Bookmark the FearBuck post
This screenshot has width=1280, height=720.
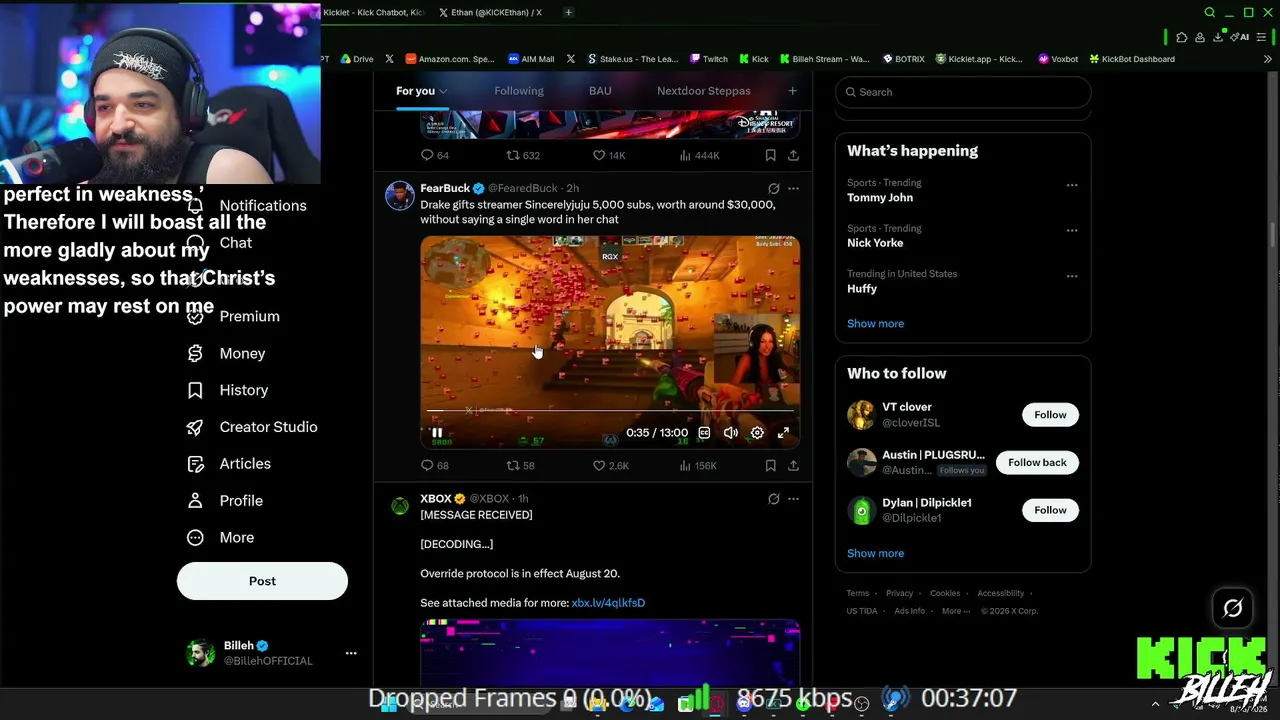[770, 466]
